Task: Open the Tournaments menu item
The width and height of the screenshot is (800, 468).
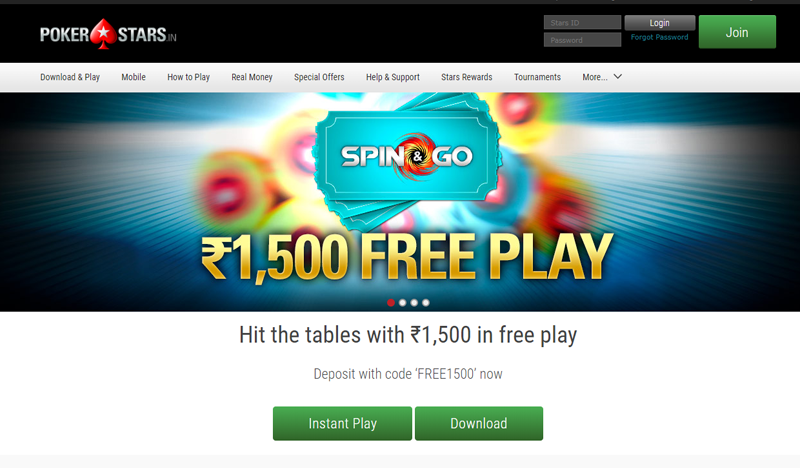Action: tap(537, 77)
